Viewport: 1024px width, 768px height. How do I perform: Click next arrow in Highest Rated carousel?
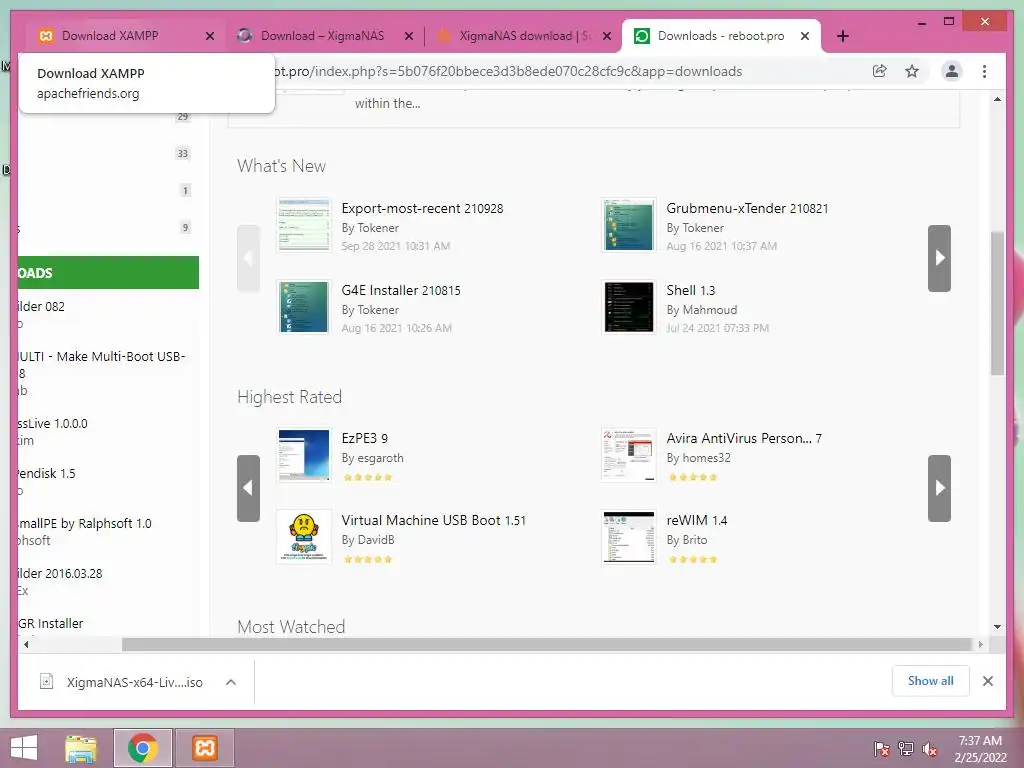939,488
